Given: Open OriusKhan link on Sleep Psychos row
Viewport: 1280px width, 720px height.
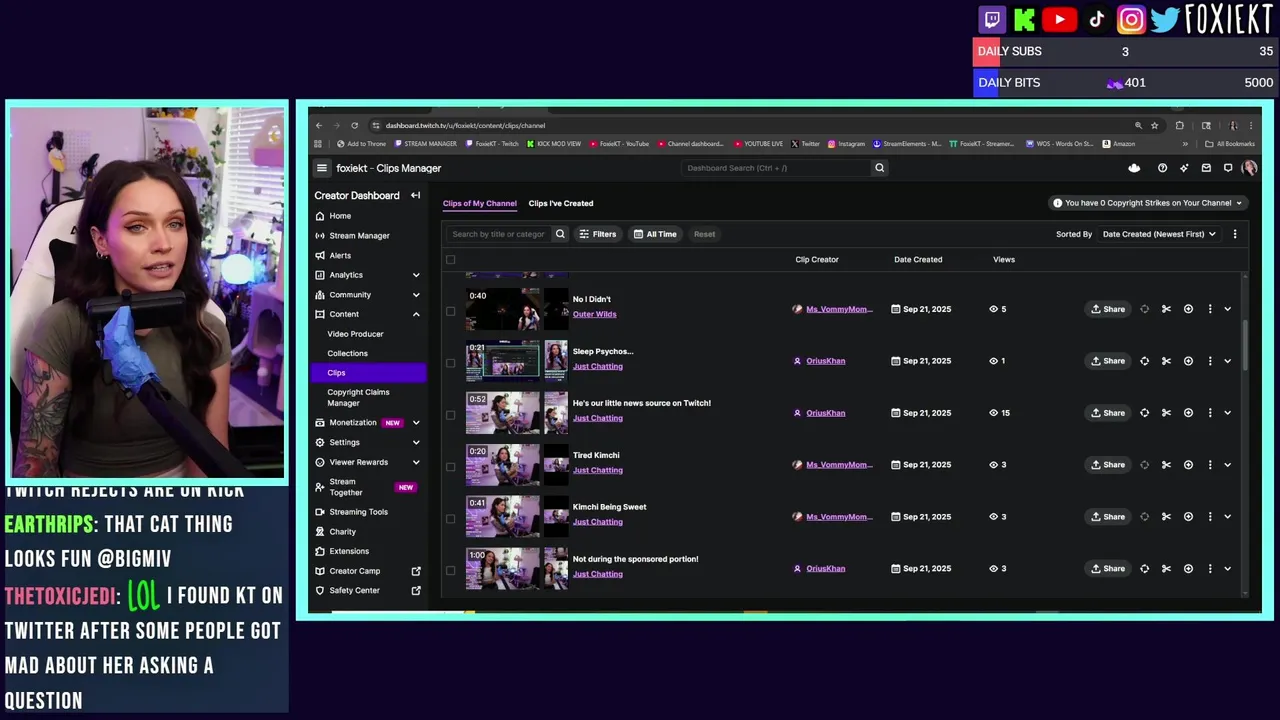Looking at the screenshot, I should point(825,361).
